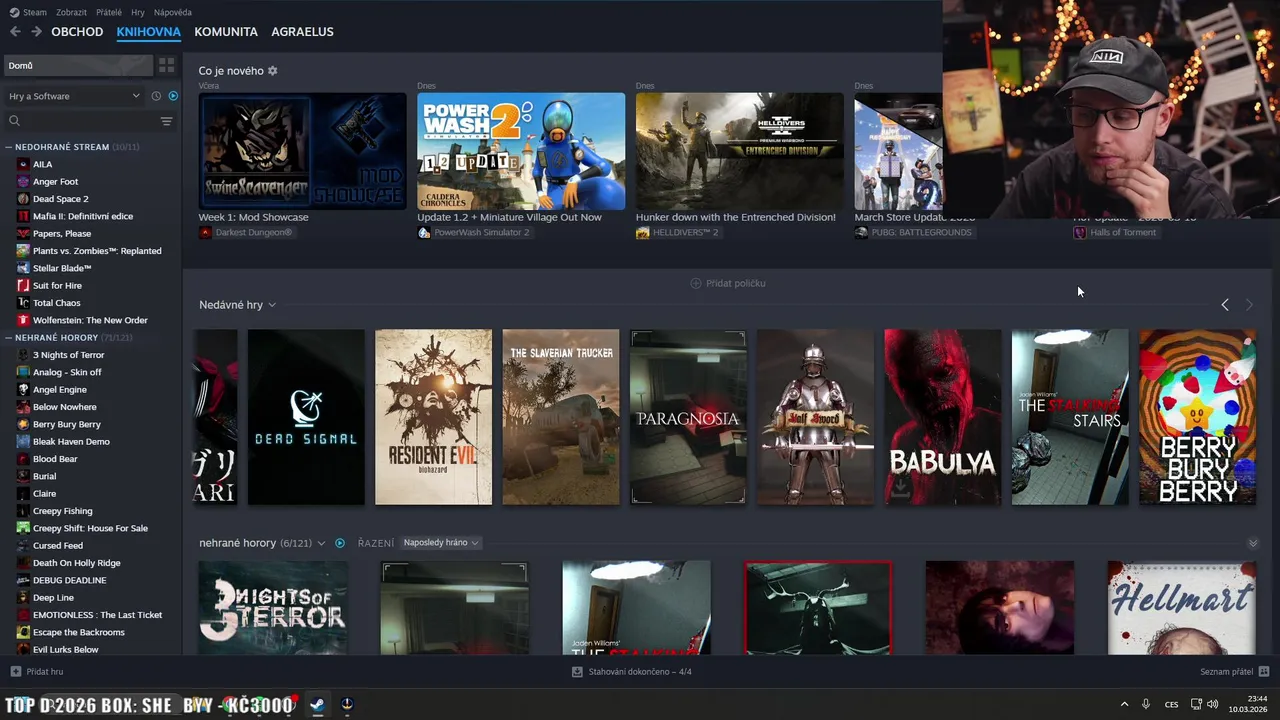Image resolution: width=1280 pixels, height=720 pixels.
Task: Open advanced filter options icon
Action: click(167, 121)
